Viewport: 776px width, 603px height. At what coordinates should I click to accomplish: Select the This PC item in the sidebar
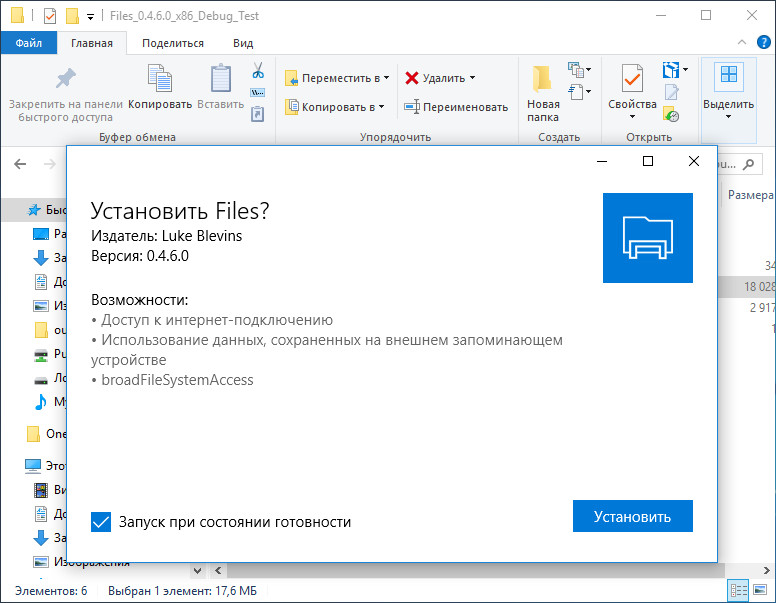45,465
